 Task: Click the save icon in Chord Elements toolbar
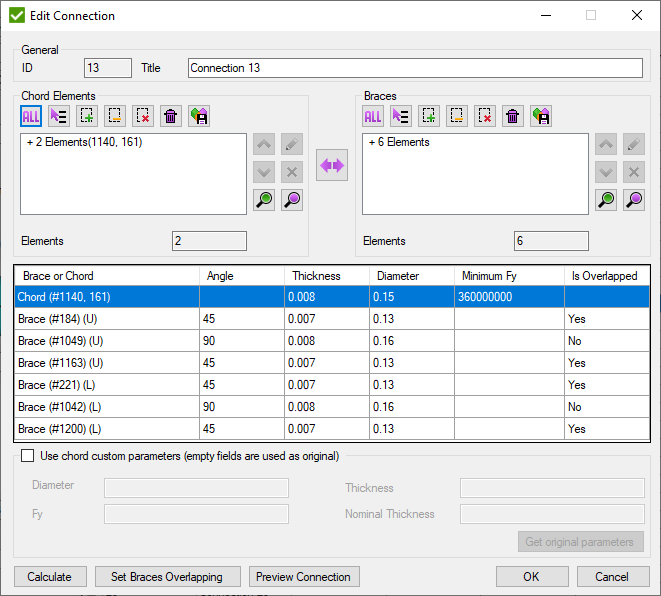(199, 116)
